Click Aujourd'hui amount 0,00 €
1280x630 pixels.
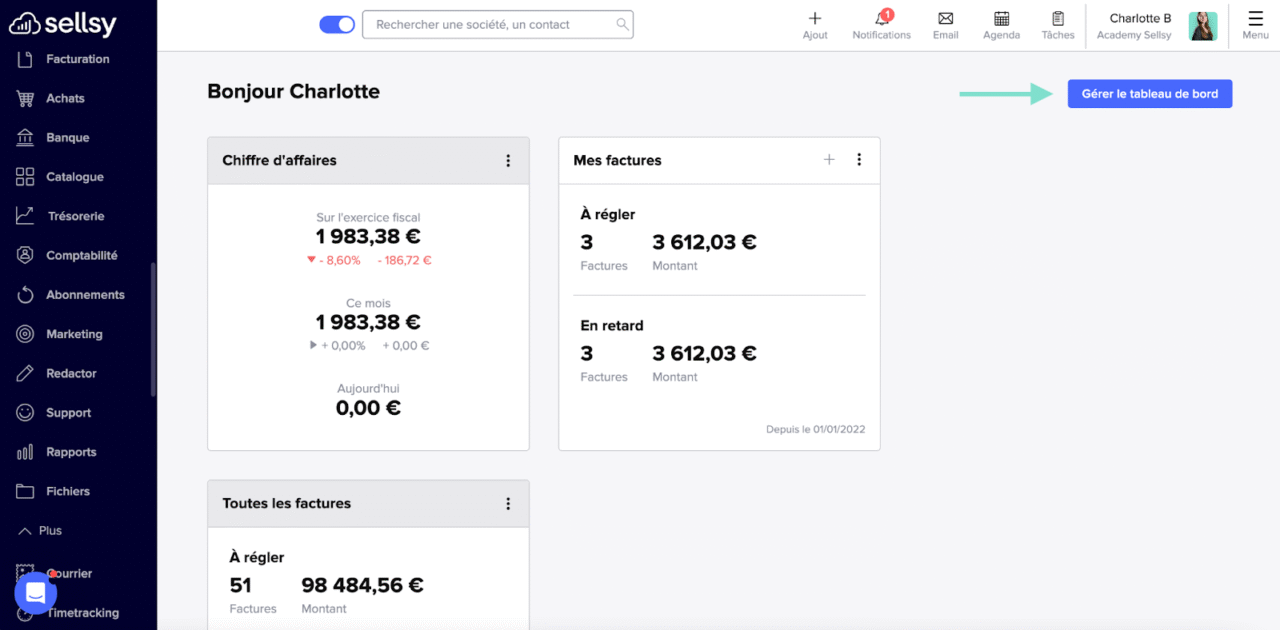click(x=368, y=408)
